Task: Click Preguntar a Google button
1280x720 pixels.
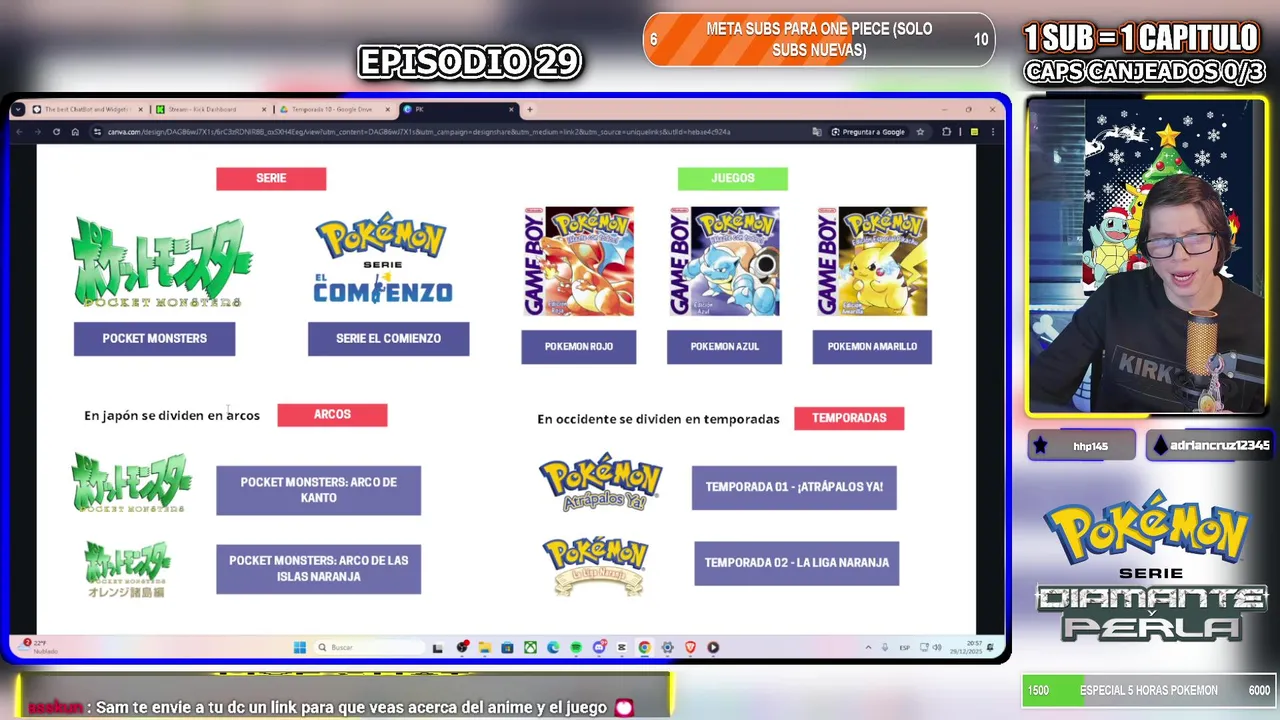Action: tap(868, 132)
